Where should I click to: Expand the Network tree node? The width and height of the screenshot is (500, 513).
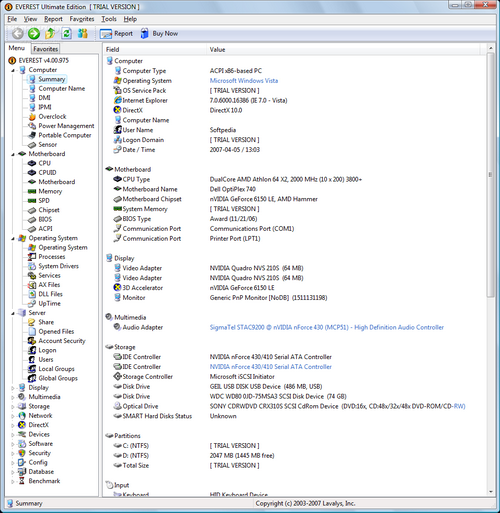click(x=13, y=416)
